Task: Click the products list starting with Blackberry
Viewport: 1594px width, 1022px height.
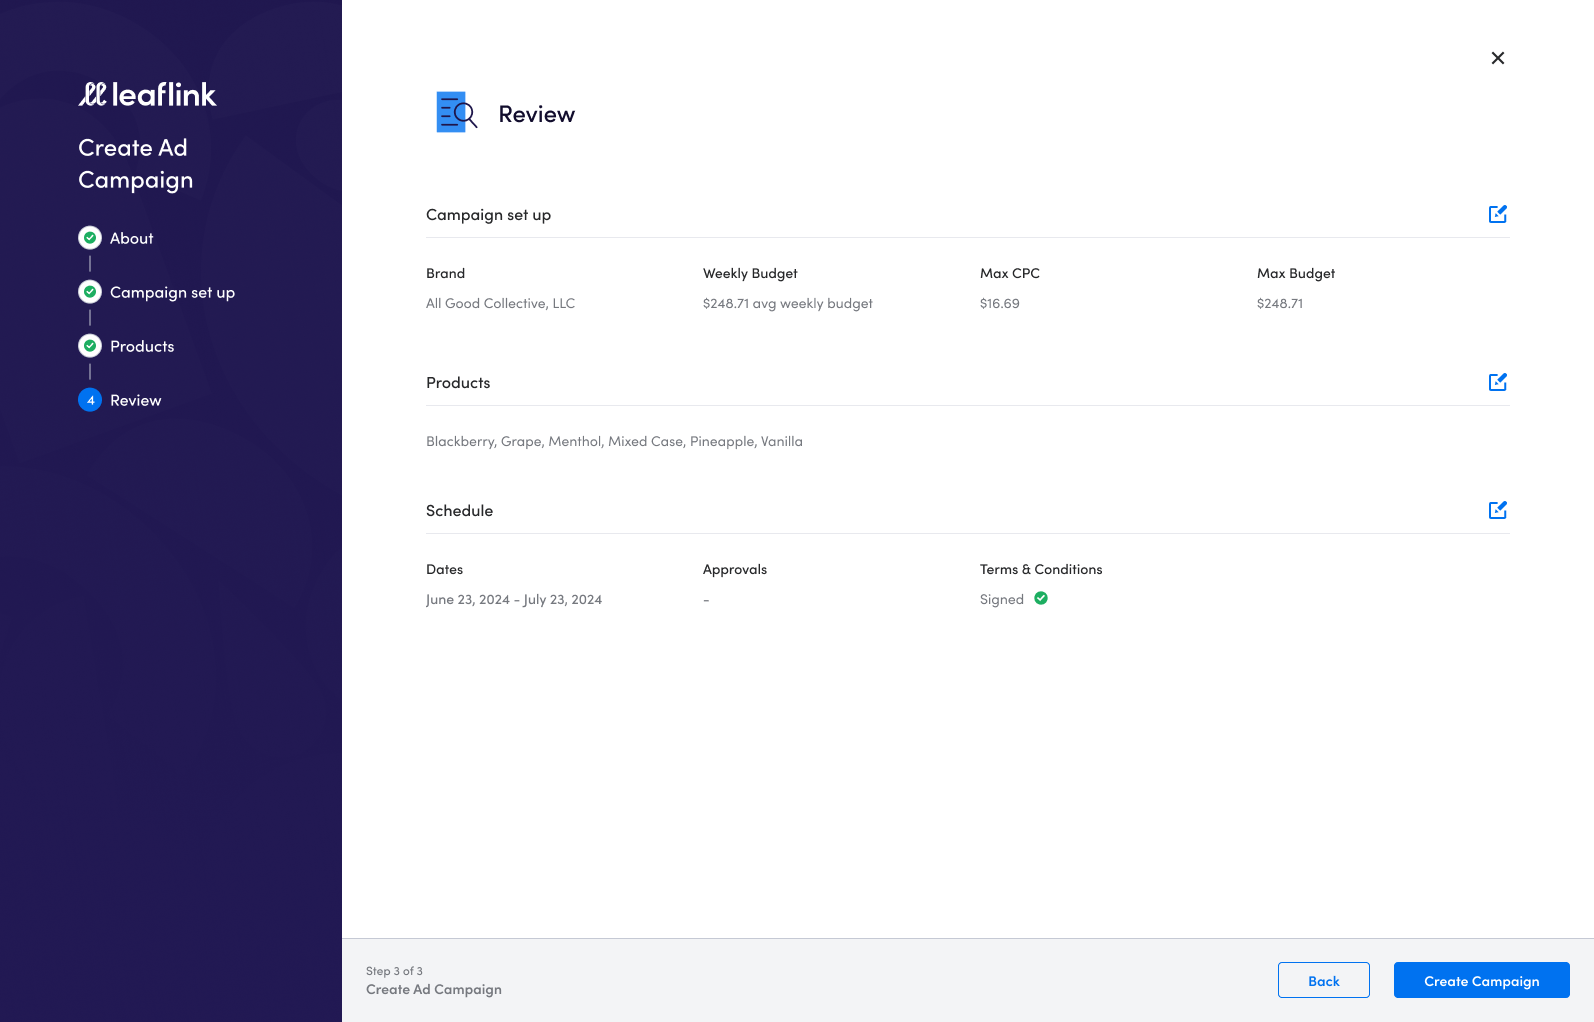Action: click(614, 441)
